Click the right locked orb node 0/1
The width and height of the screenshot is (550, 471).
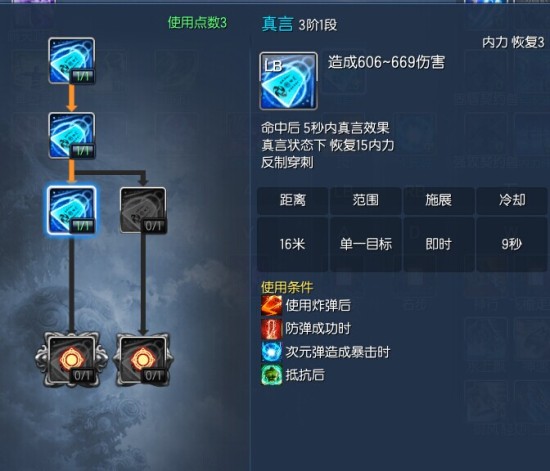(x=143, y=360)
